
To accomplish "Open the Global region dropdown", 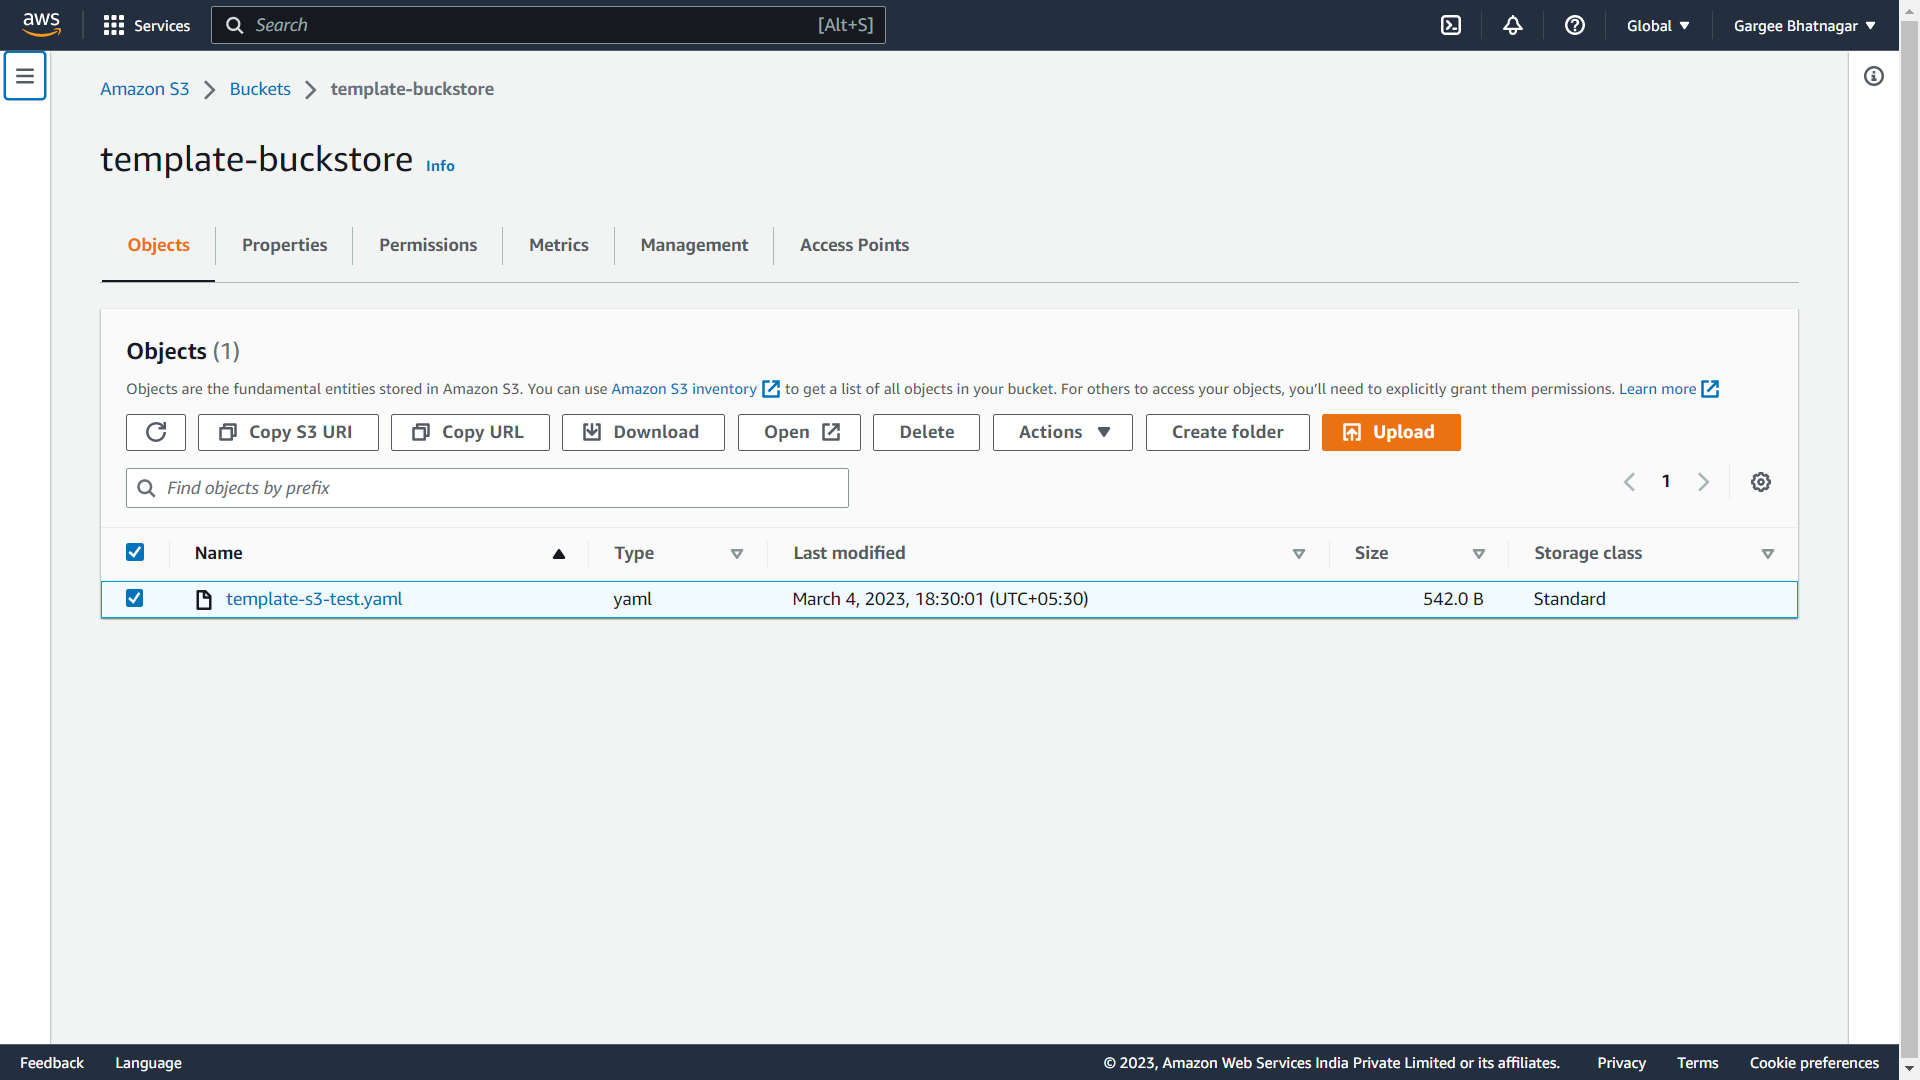I will point(1657,25).
